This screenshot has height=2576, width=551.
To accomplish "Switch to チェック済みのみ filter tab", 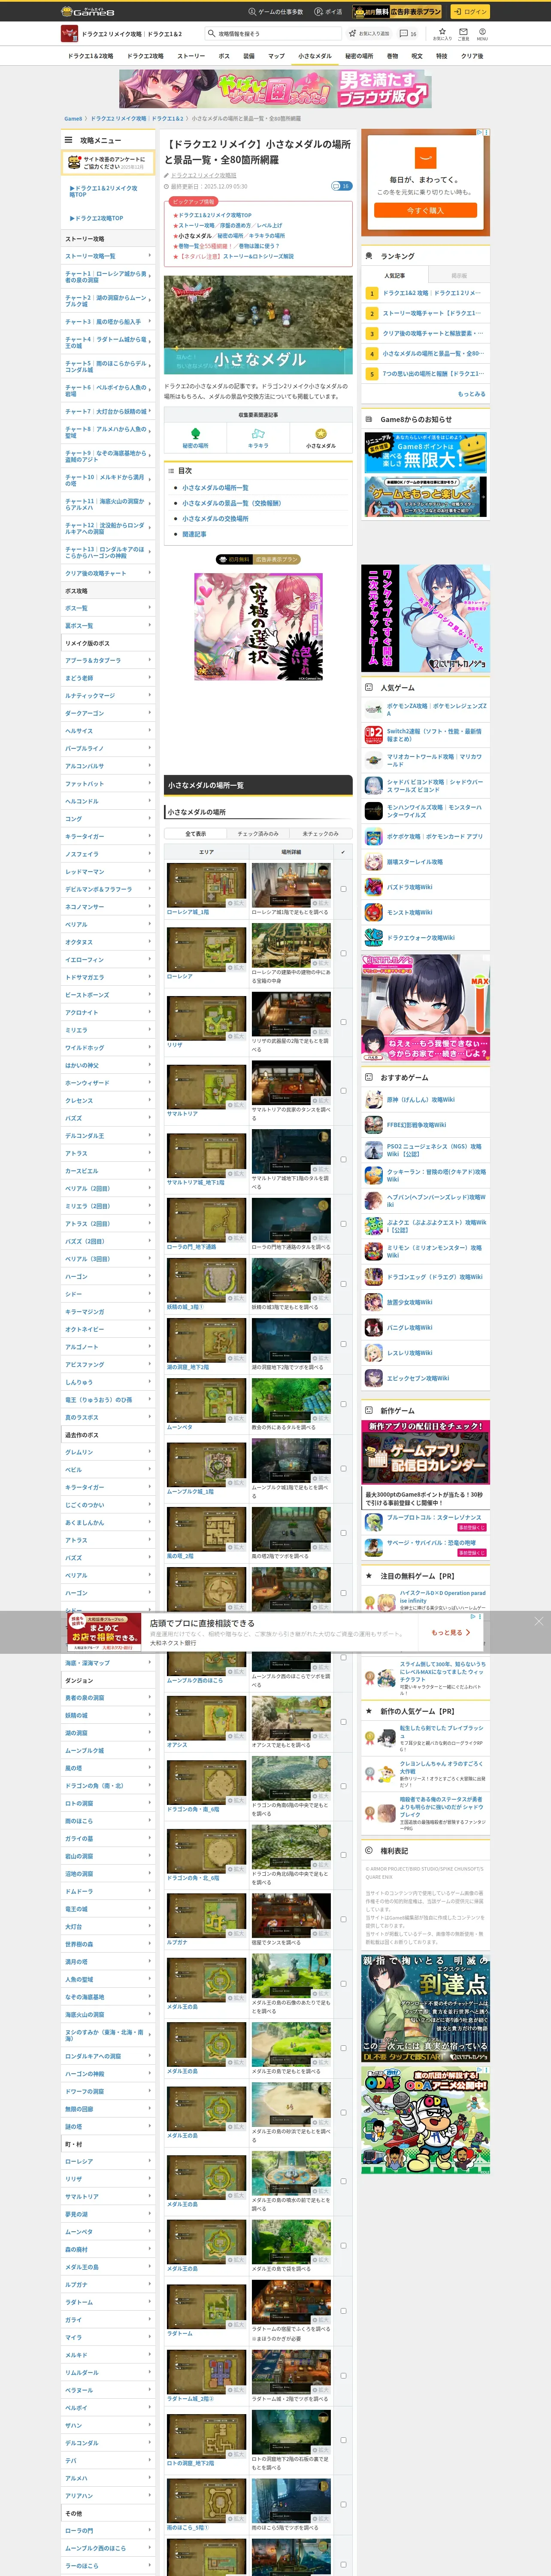I will point(258,834).
